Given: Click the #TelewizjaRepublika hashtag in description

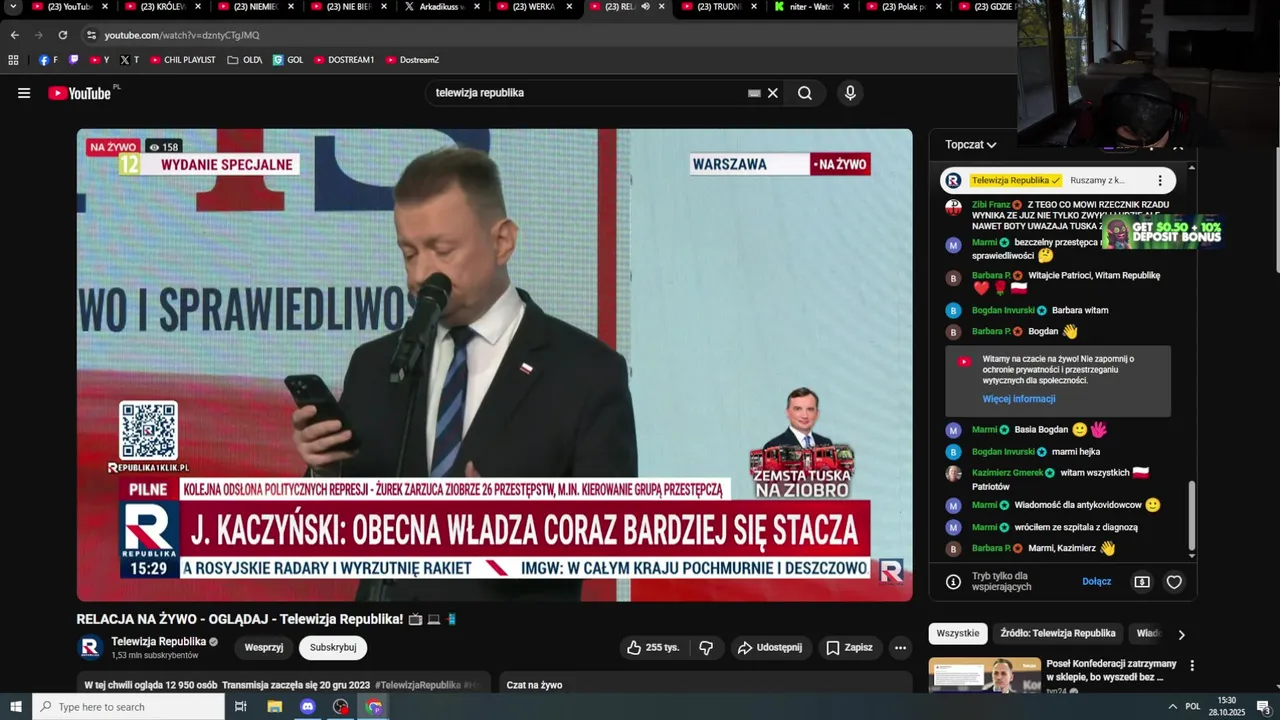Looking at the screenshot, I should pyautogui.click(x=417, y=685).
